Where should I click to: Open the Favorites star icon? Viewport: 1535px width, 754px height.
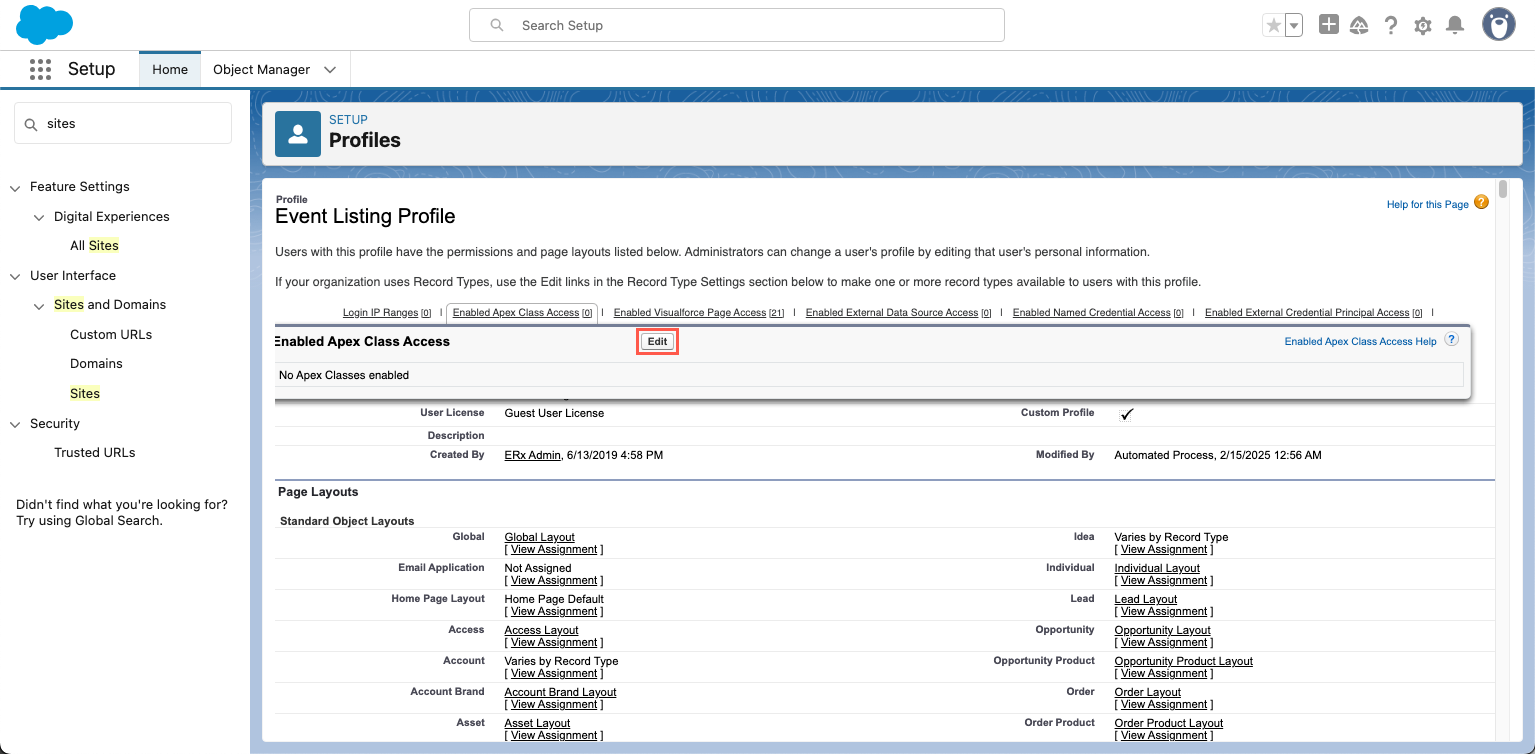pyautogui.click(x=1273, y=26)
